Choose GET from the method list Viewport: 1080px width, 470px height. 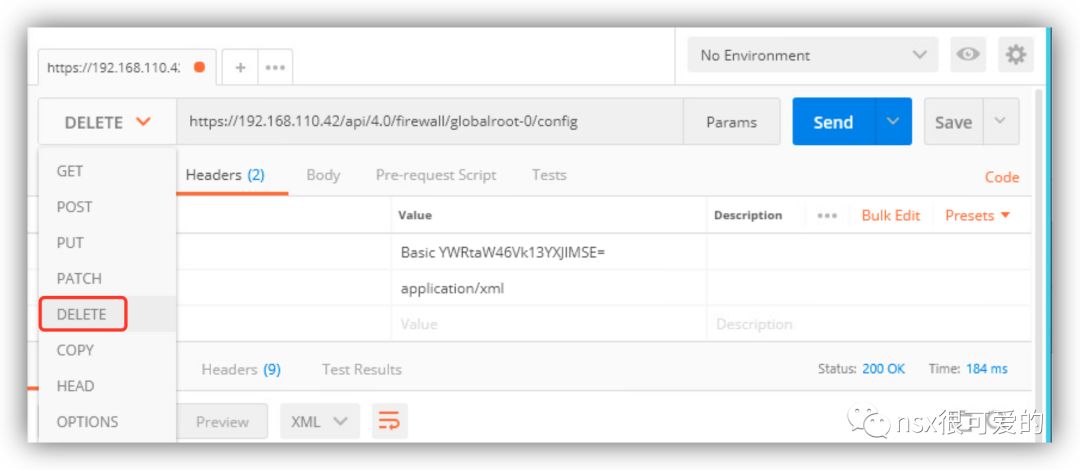coord(107,171)
